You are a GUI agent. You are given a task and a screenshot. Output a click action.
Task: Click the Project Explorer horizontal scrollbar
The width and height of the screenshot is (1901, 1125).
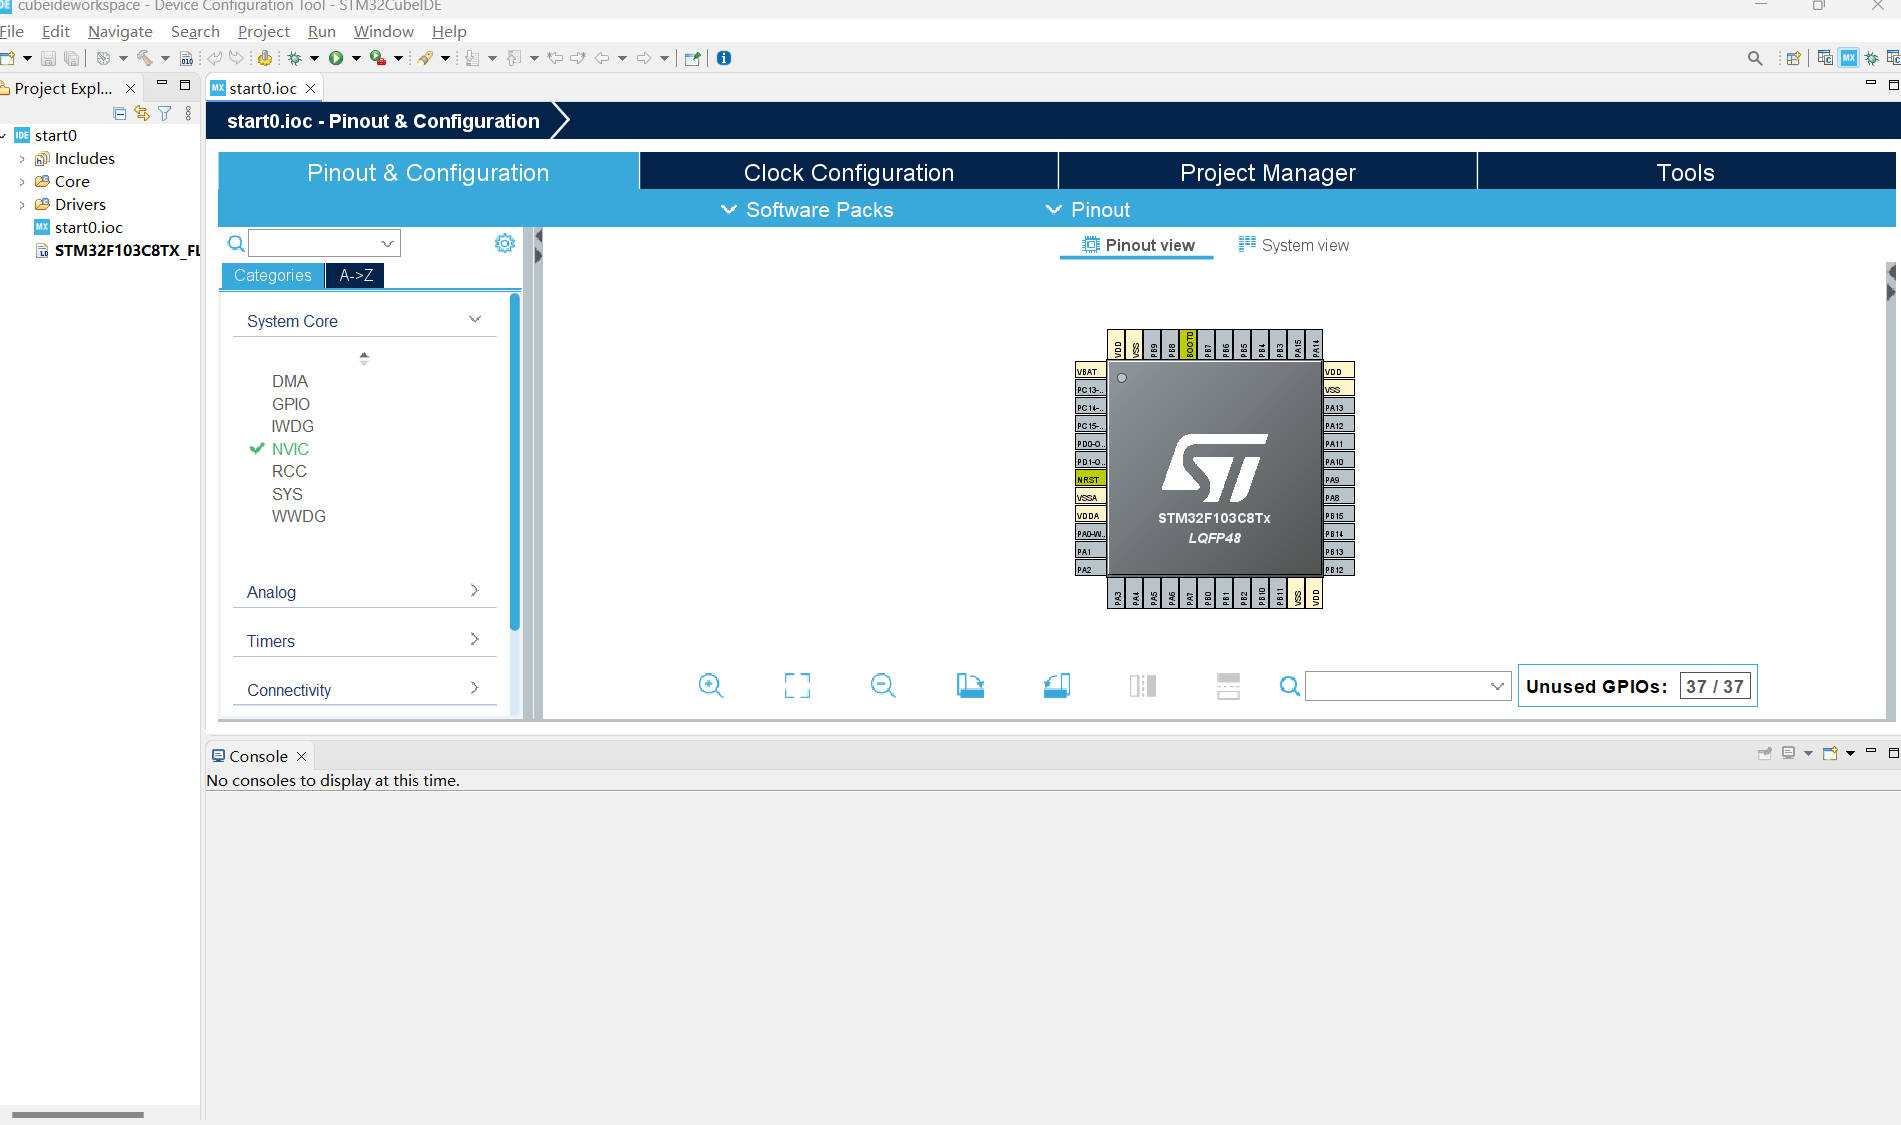coord(77,1114)
